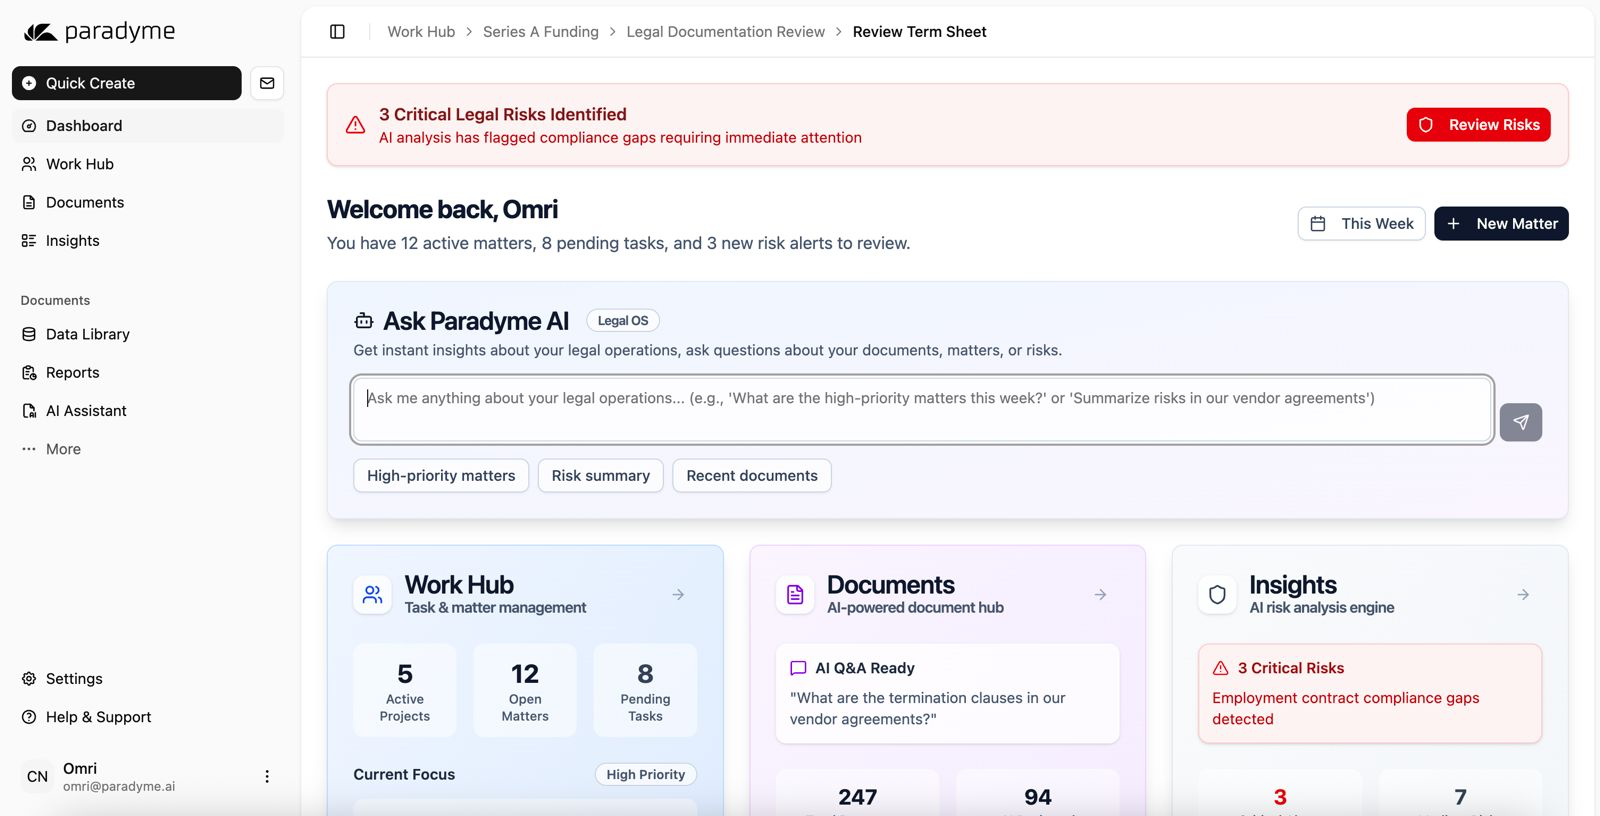Open Work Hub card arrow
Image resolution: width=1600 pixels, height=816 pixels.
click(x=678, y=595)
